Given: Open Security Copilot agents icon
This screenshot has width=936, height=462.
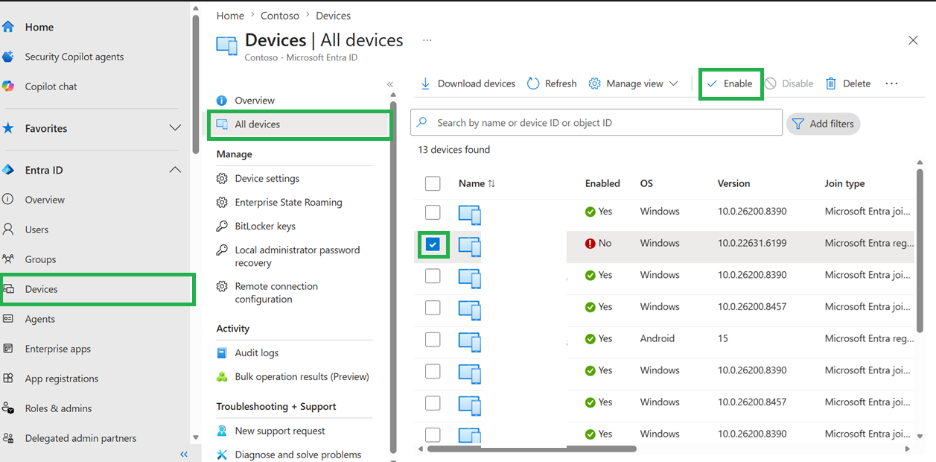Looking at the screenshot, I should [x=8, y=57].
